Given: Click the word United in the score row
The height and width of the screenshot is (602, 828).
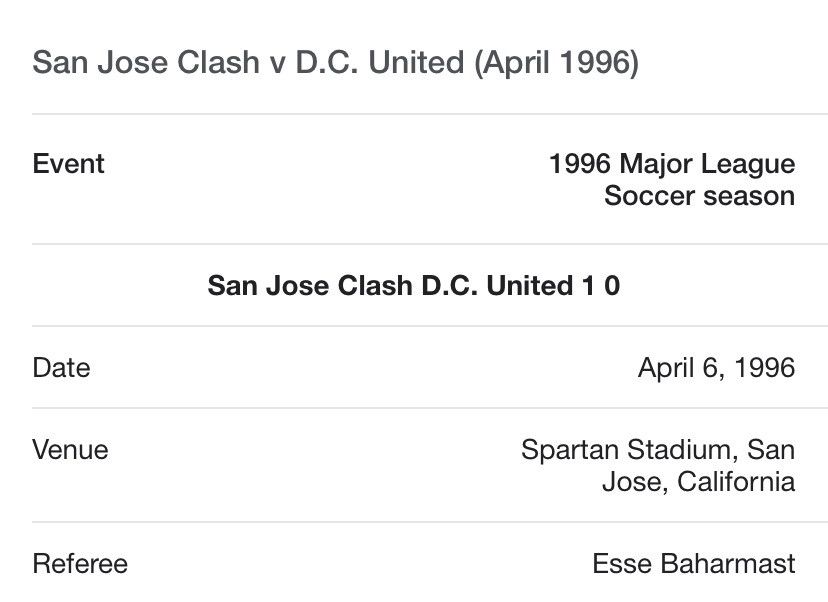Looking at the screenshot, I should (x=530, y=286).
